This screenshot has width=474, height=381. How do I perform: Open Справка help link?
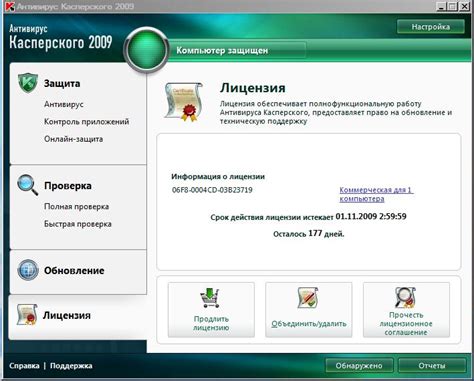coord(24,366)
